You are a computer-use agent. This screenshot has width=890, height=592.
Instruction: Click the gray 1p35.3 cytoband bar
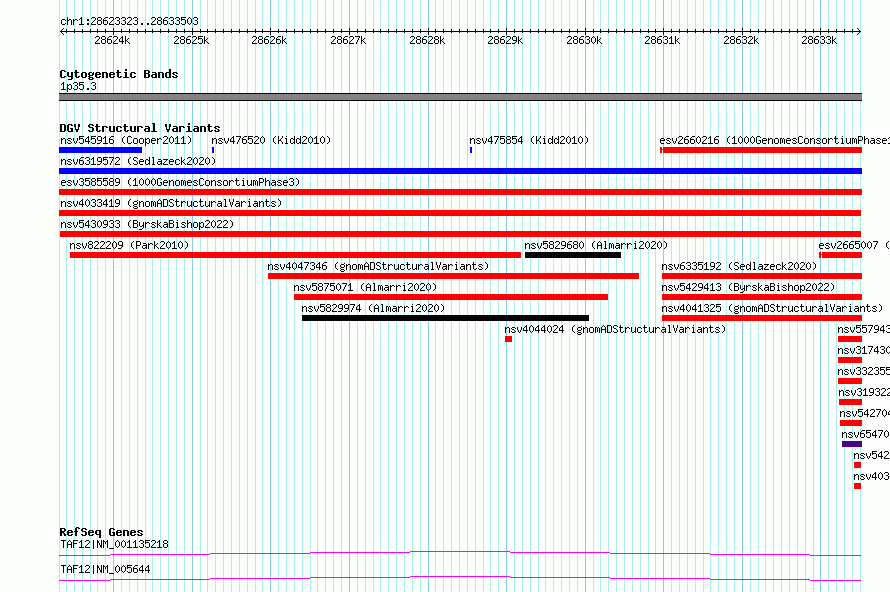click(x=460, y=97)
